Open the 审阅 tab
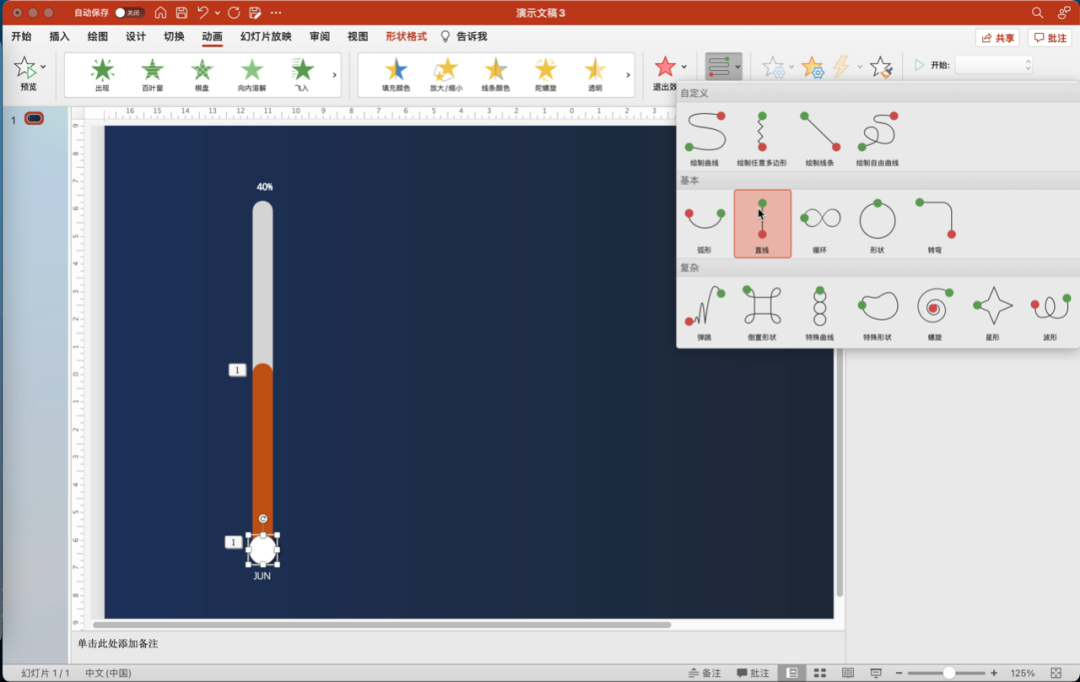Image resolution: width=1080 pixels, height=682 pixels. tap(320, 37)
